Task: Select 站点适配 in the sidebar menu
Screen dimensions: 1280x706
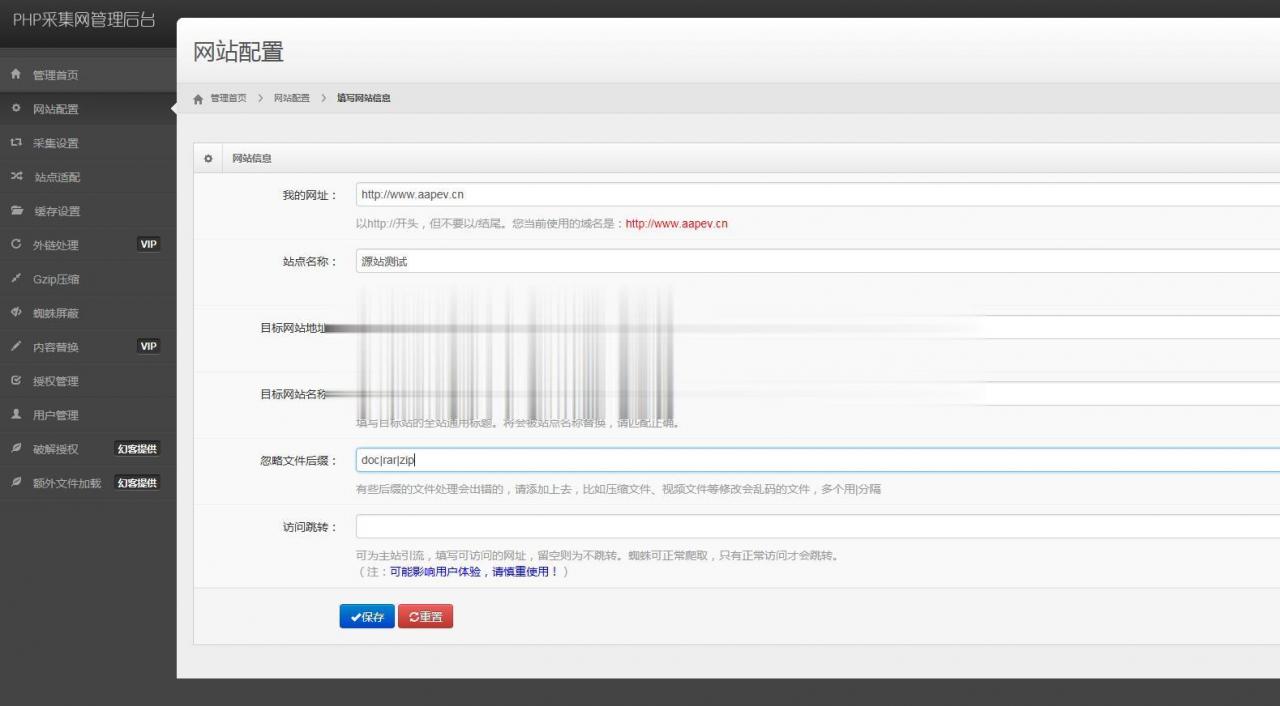Action: [88, 177]
